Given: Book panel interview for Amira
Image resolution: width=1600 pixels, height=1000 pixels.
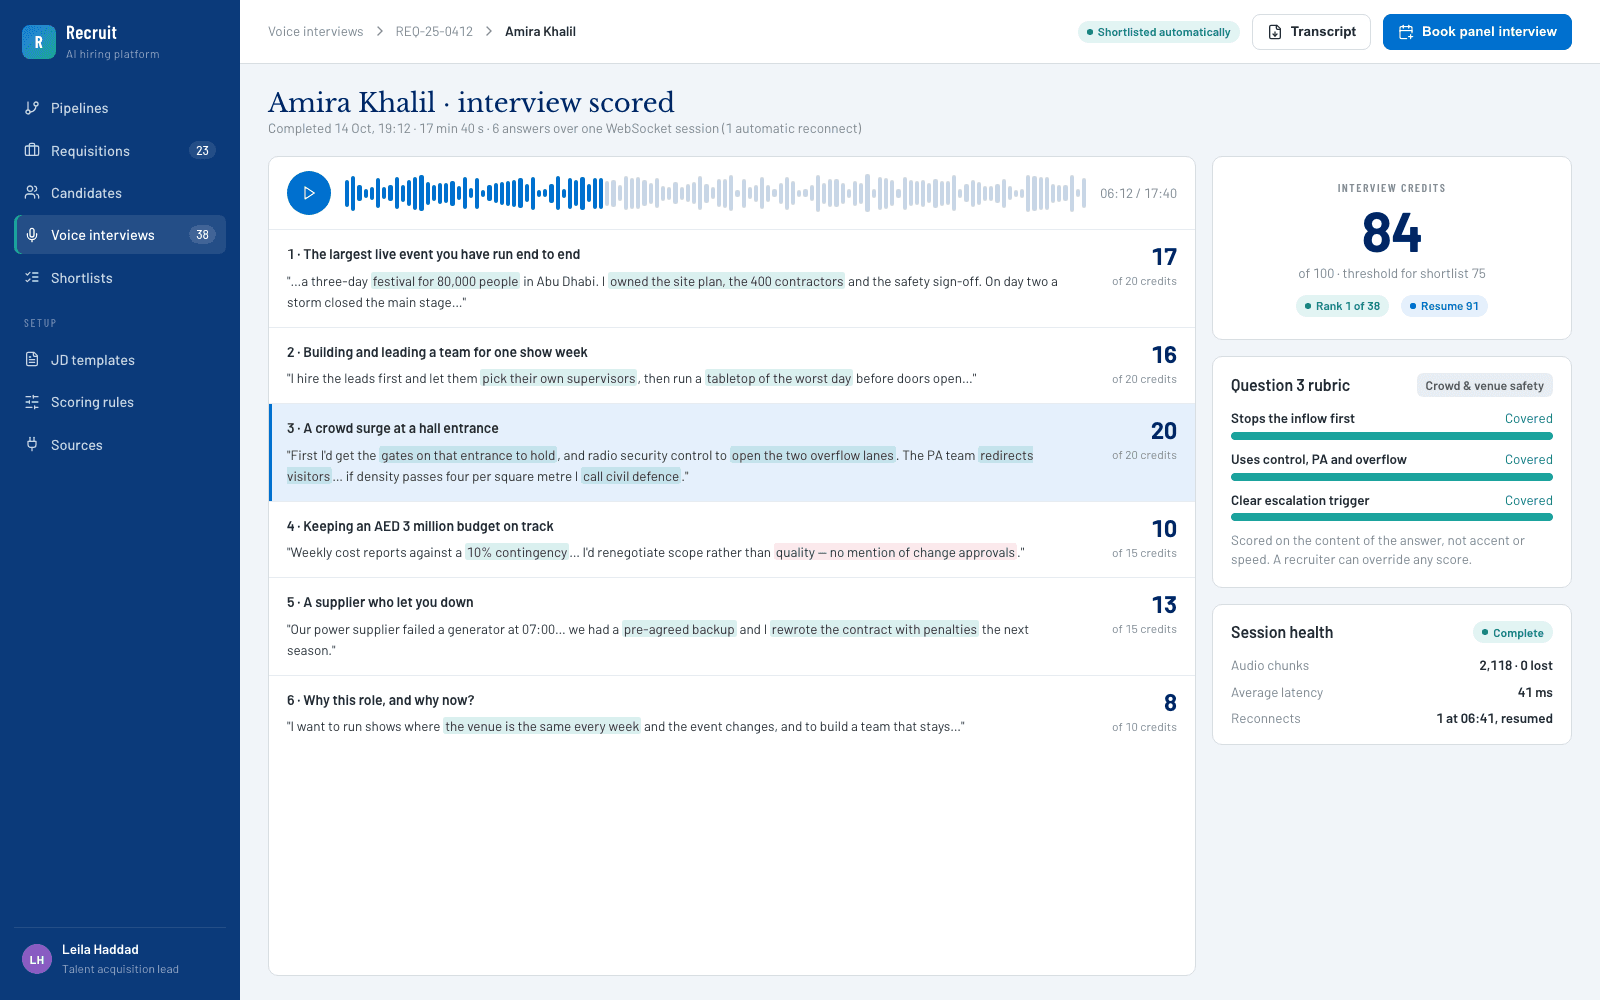Looking at the screenshot, I should pos(1477,32).
